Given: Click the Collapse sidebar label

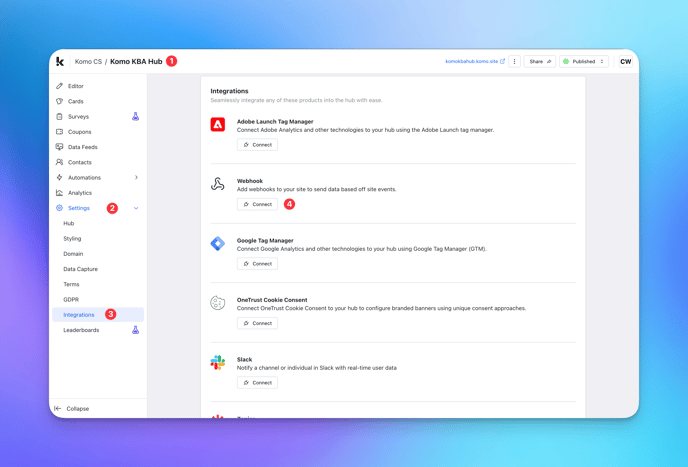Looking at the screenshot, I should click(x=78, y=409).
